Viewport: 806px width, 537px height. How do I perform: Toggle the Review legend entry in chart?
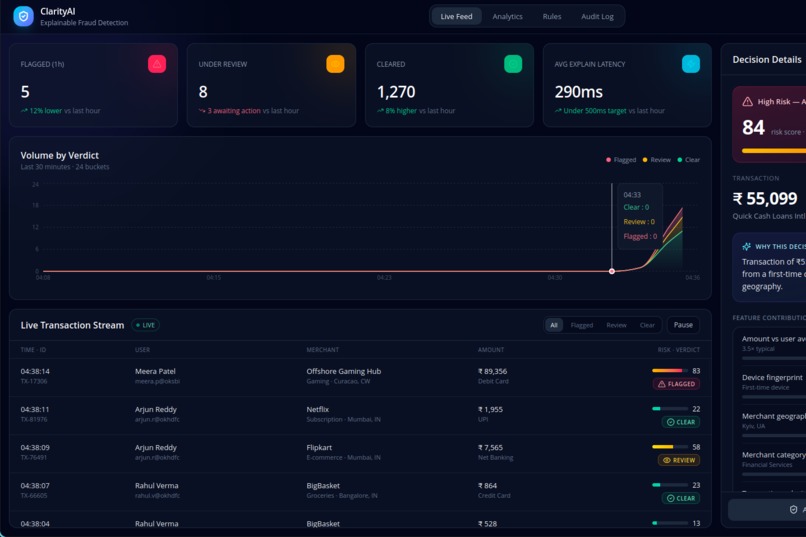pos(656,160)
